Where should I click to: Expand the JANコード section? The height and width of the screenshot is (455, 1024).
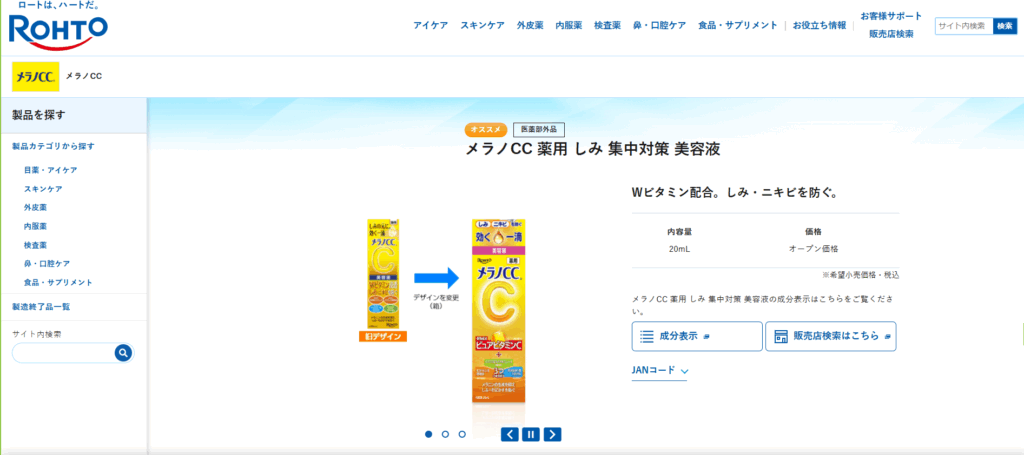(660, 371)
